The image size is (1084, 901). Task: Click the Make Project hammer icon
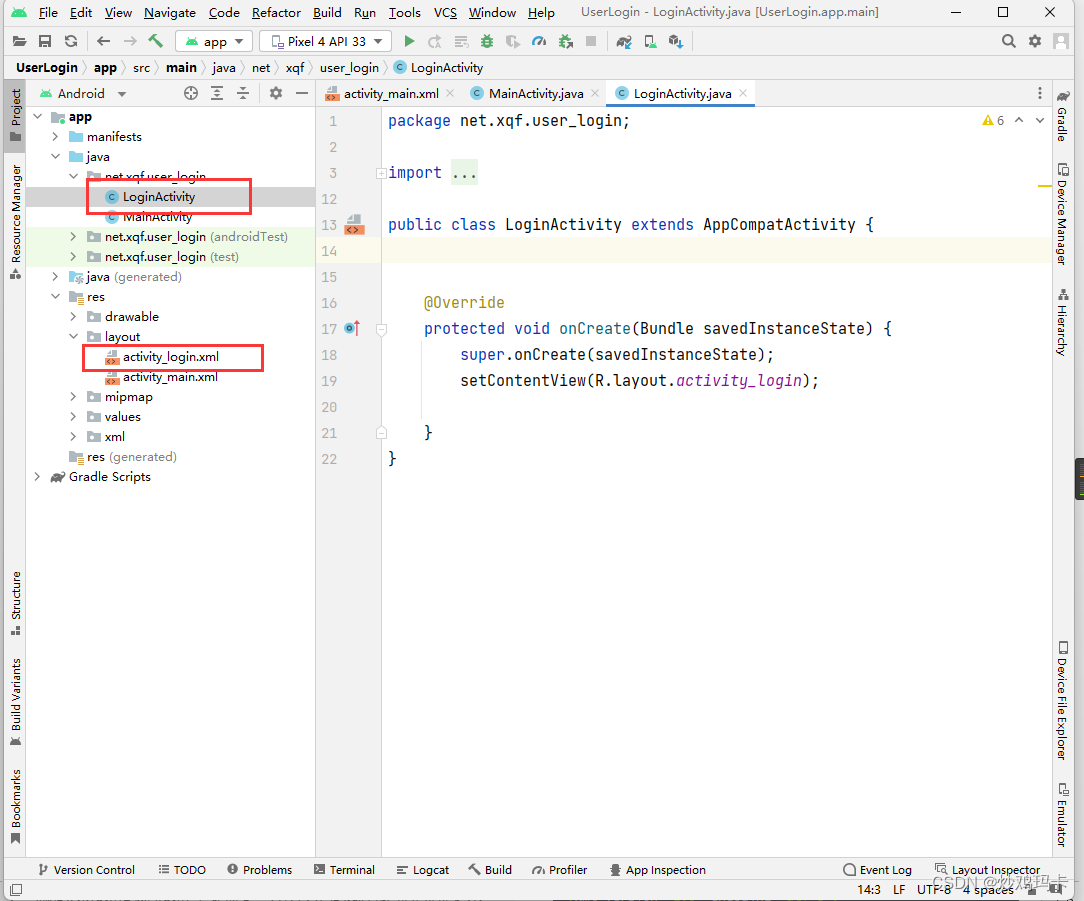click(x=156, y=41)
